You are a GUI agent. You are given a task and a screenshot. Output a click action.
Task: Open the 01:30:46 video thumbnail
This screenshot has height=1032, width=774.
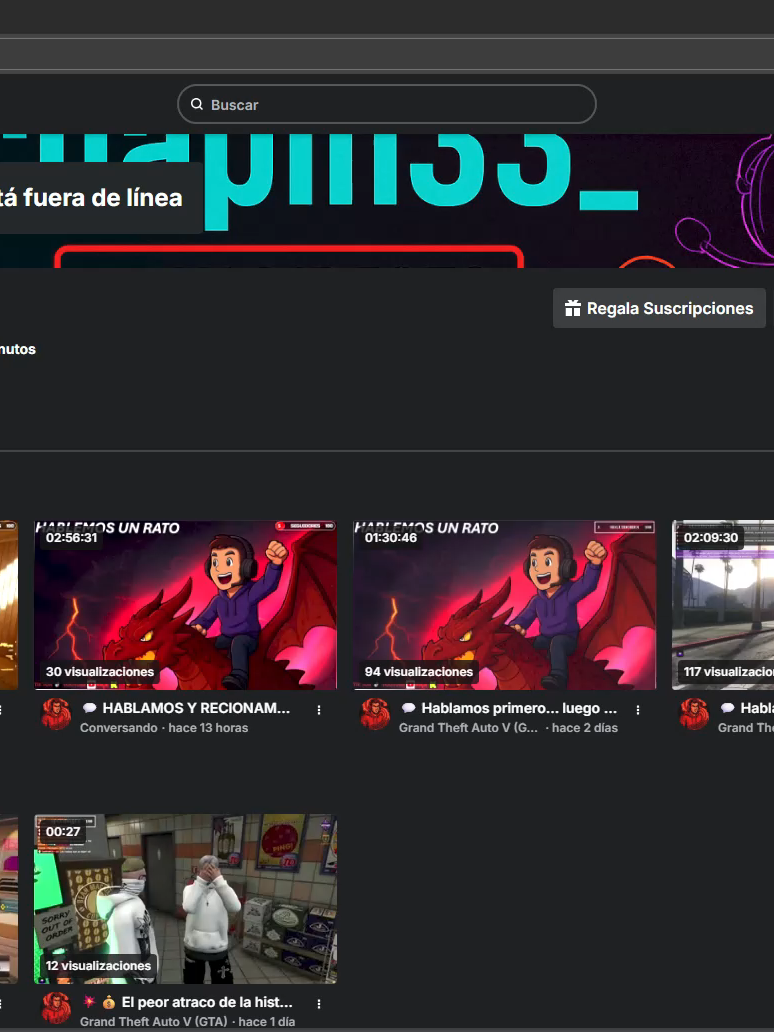(x=504, y=605)
